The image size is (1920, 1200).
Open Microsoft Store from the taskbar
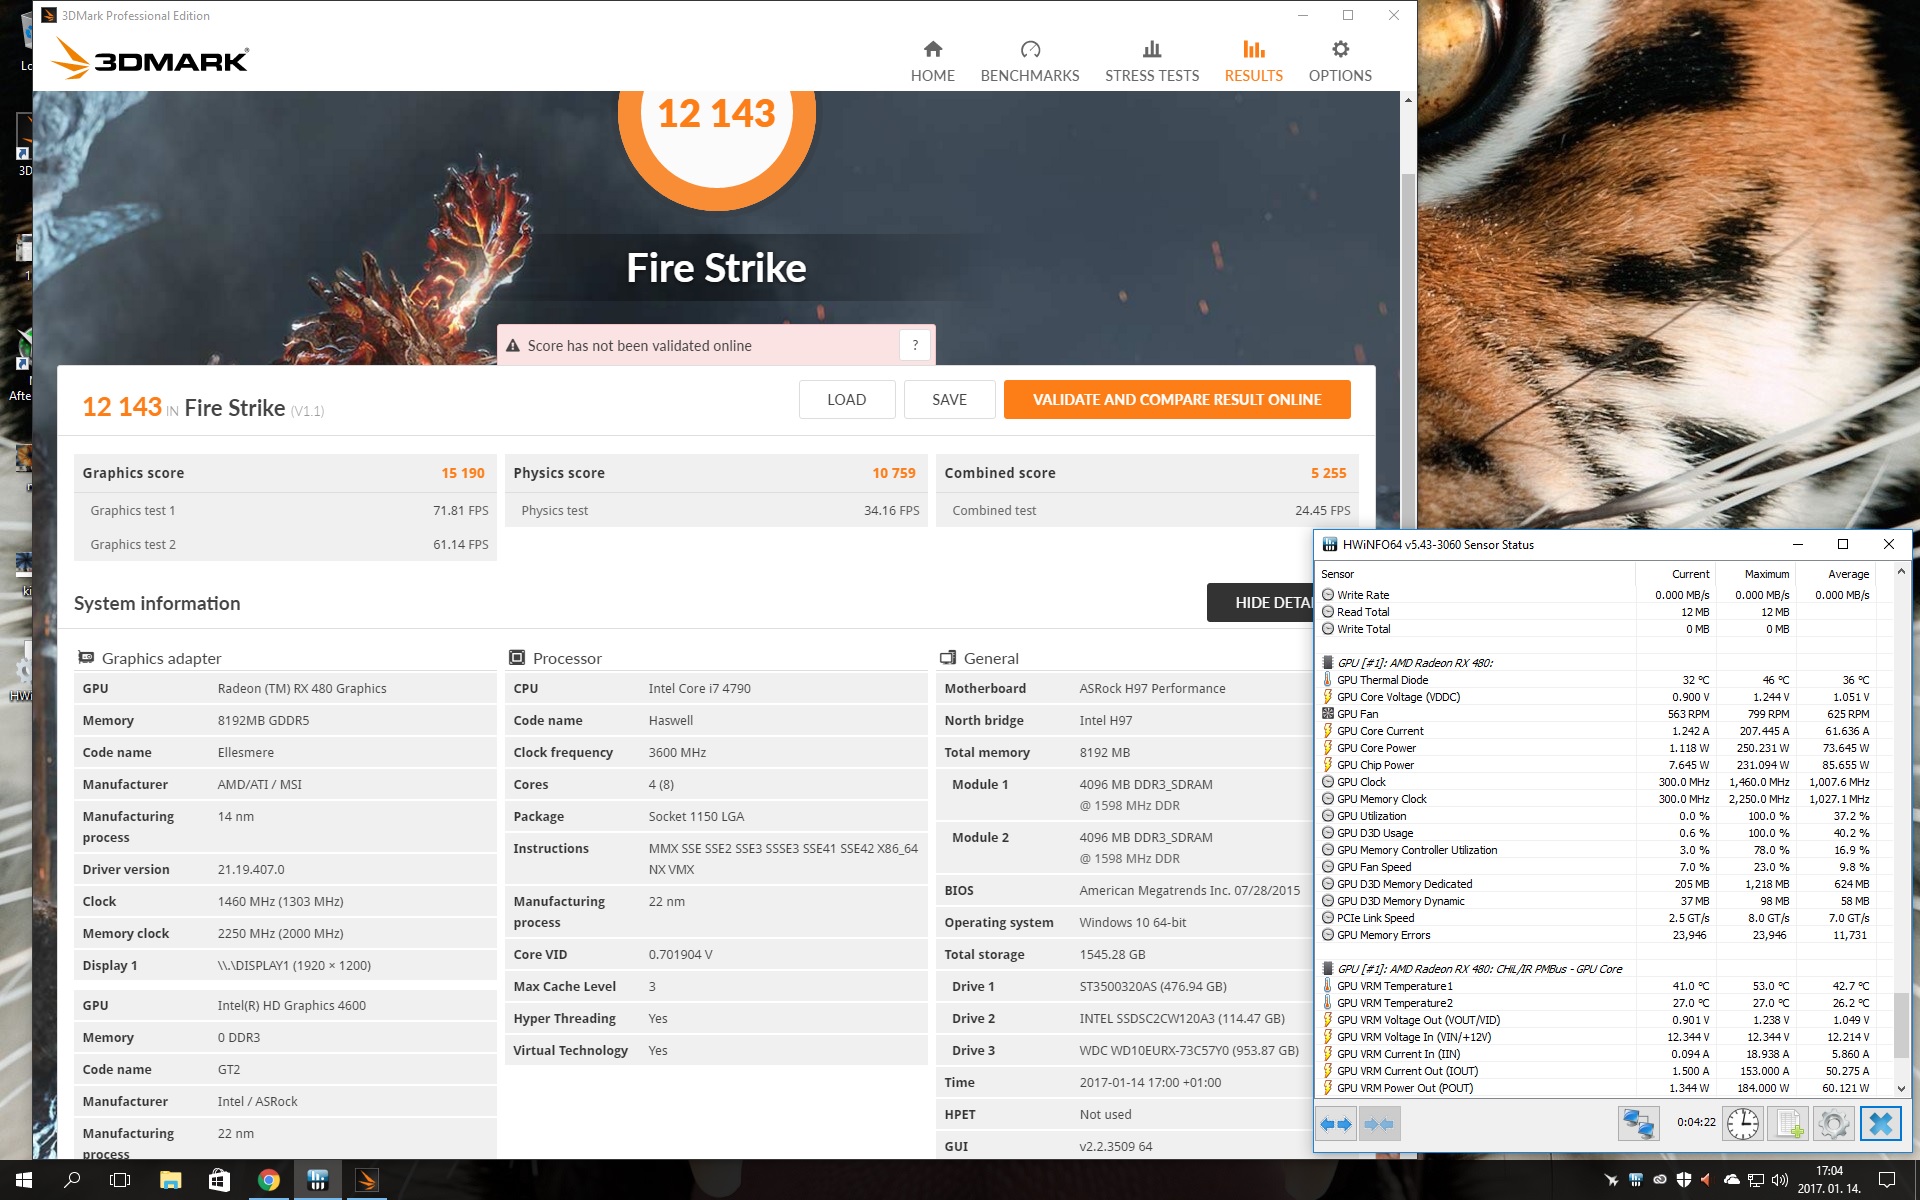219,1180
